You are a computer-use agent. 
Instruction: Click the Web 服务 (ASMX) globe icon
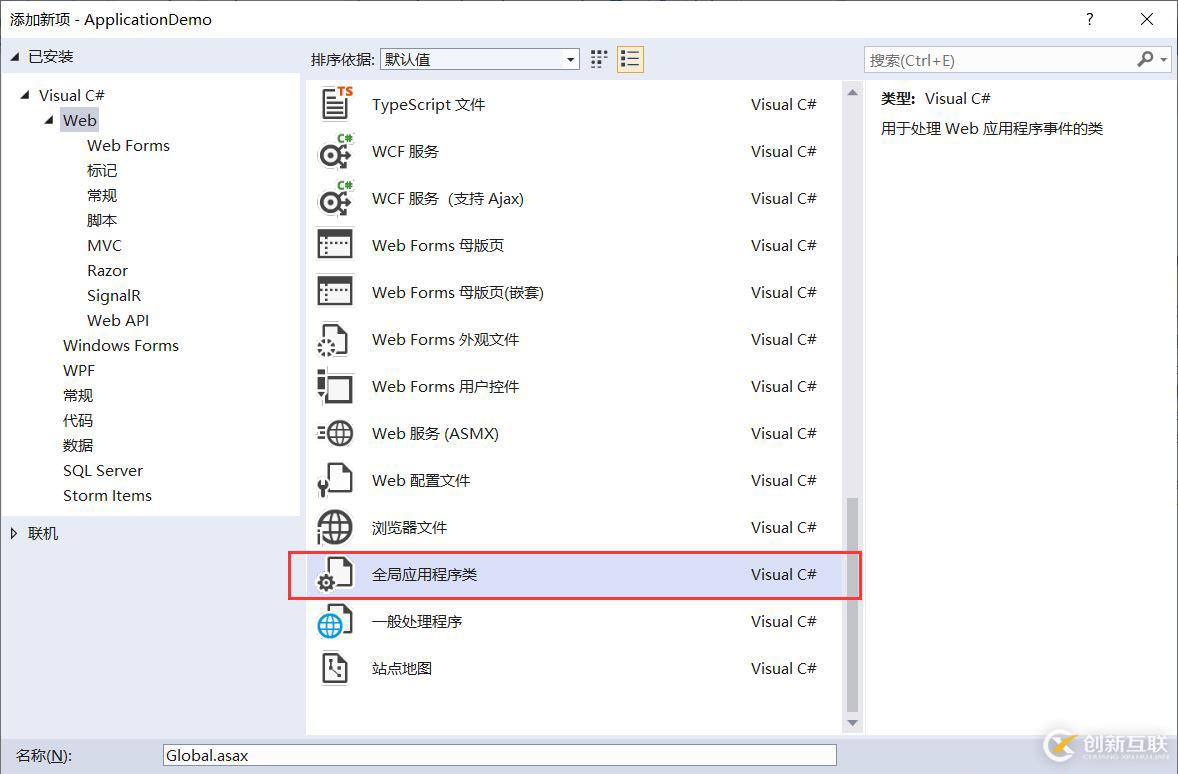click(334, 433)
